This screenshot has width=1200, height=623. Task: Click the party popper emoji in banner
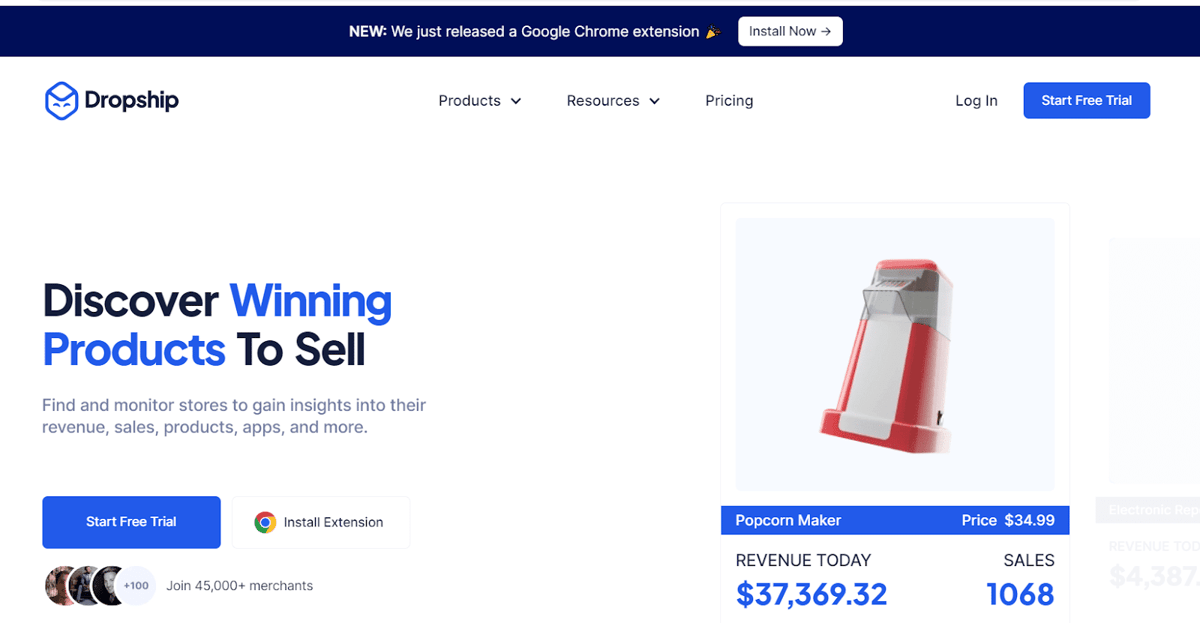click(x=713, y=31)
